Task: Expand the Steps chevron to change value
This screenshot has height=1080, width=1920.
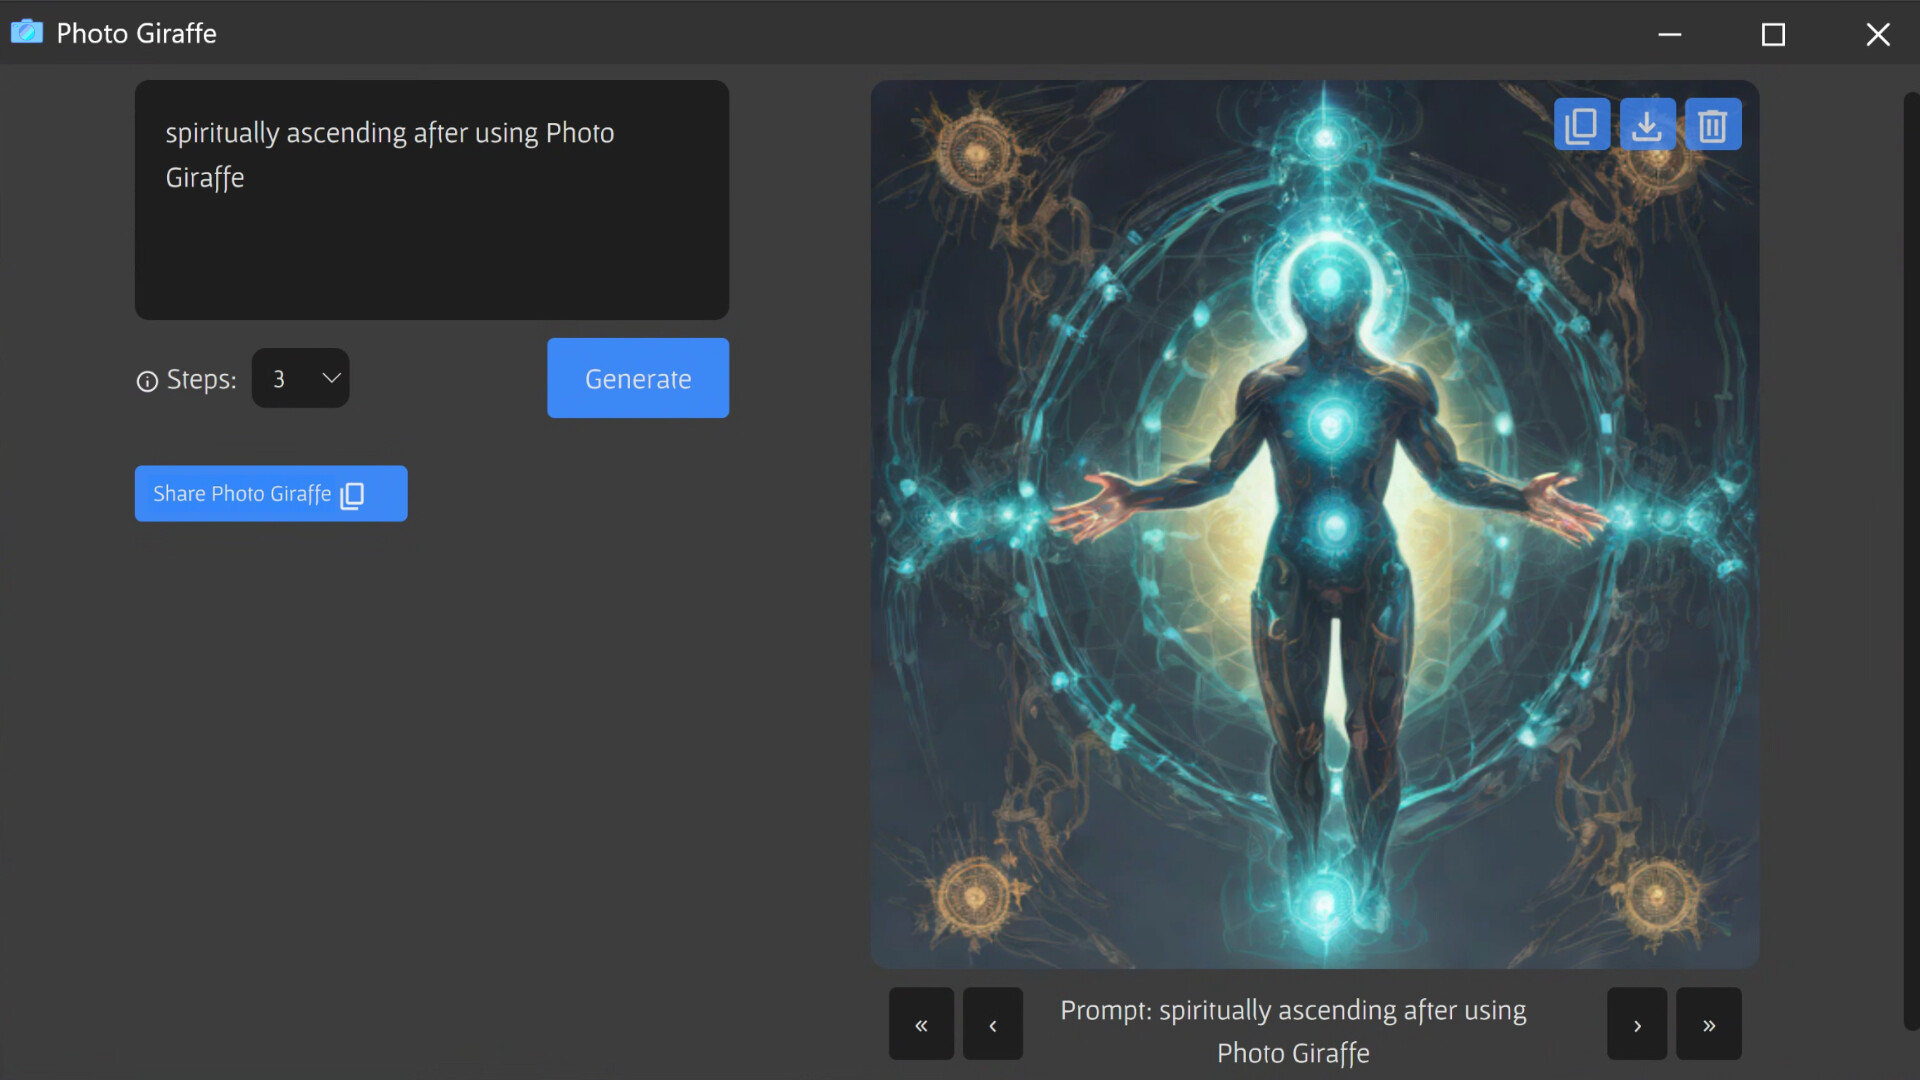Action: (x=330, y=378)
